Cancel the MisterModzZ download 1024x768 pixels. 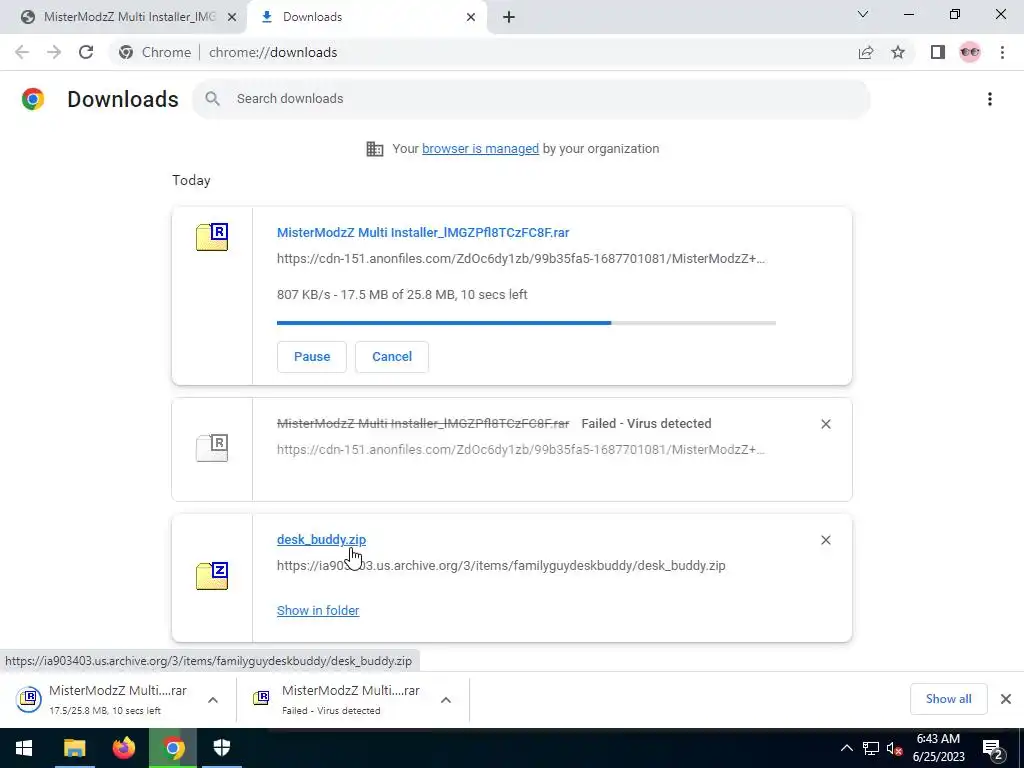click(392, 357)
